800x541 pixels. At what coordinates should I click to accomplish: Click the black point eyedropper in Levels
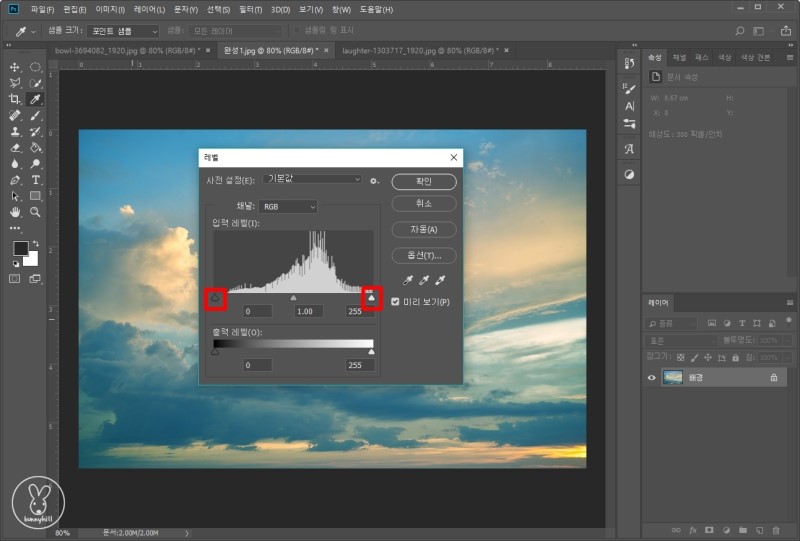[x=407, y=281]
